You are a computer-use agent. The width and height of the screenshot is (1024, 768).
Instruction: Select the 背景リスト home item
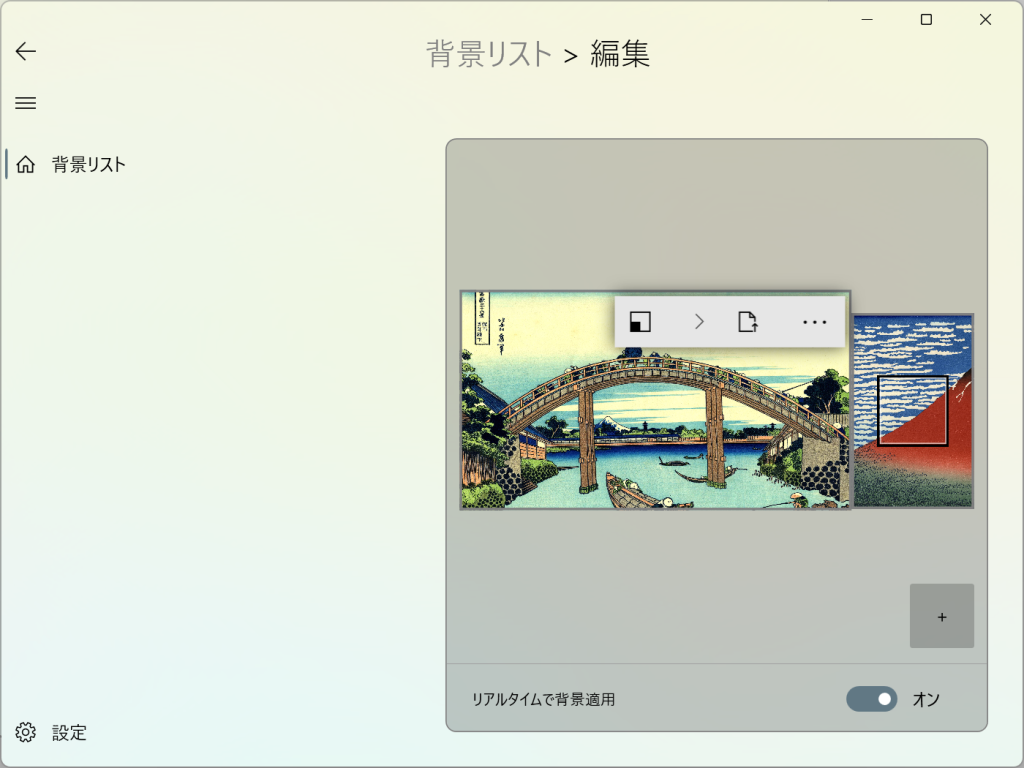[72, 164]
